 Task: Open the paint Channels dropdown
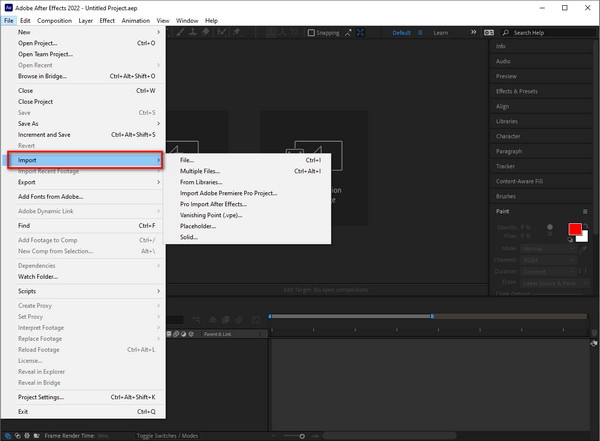pos(548,260)
